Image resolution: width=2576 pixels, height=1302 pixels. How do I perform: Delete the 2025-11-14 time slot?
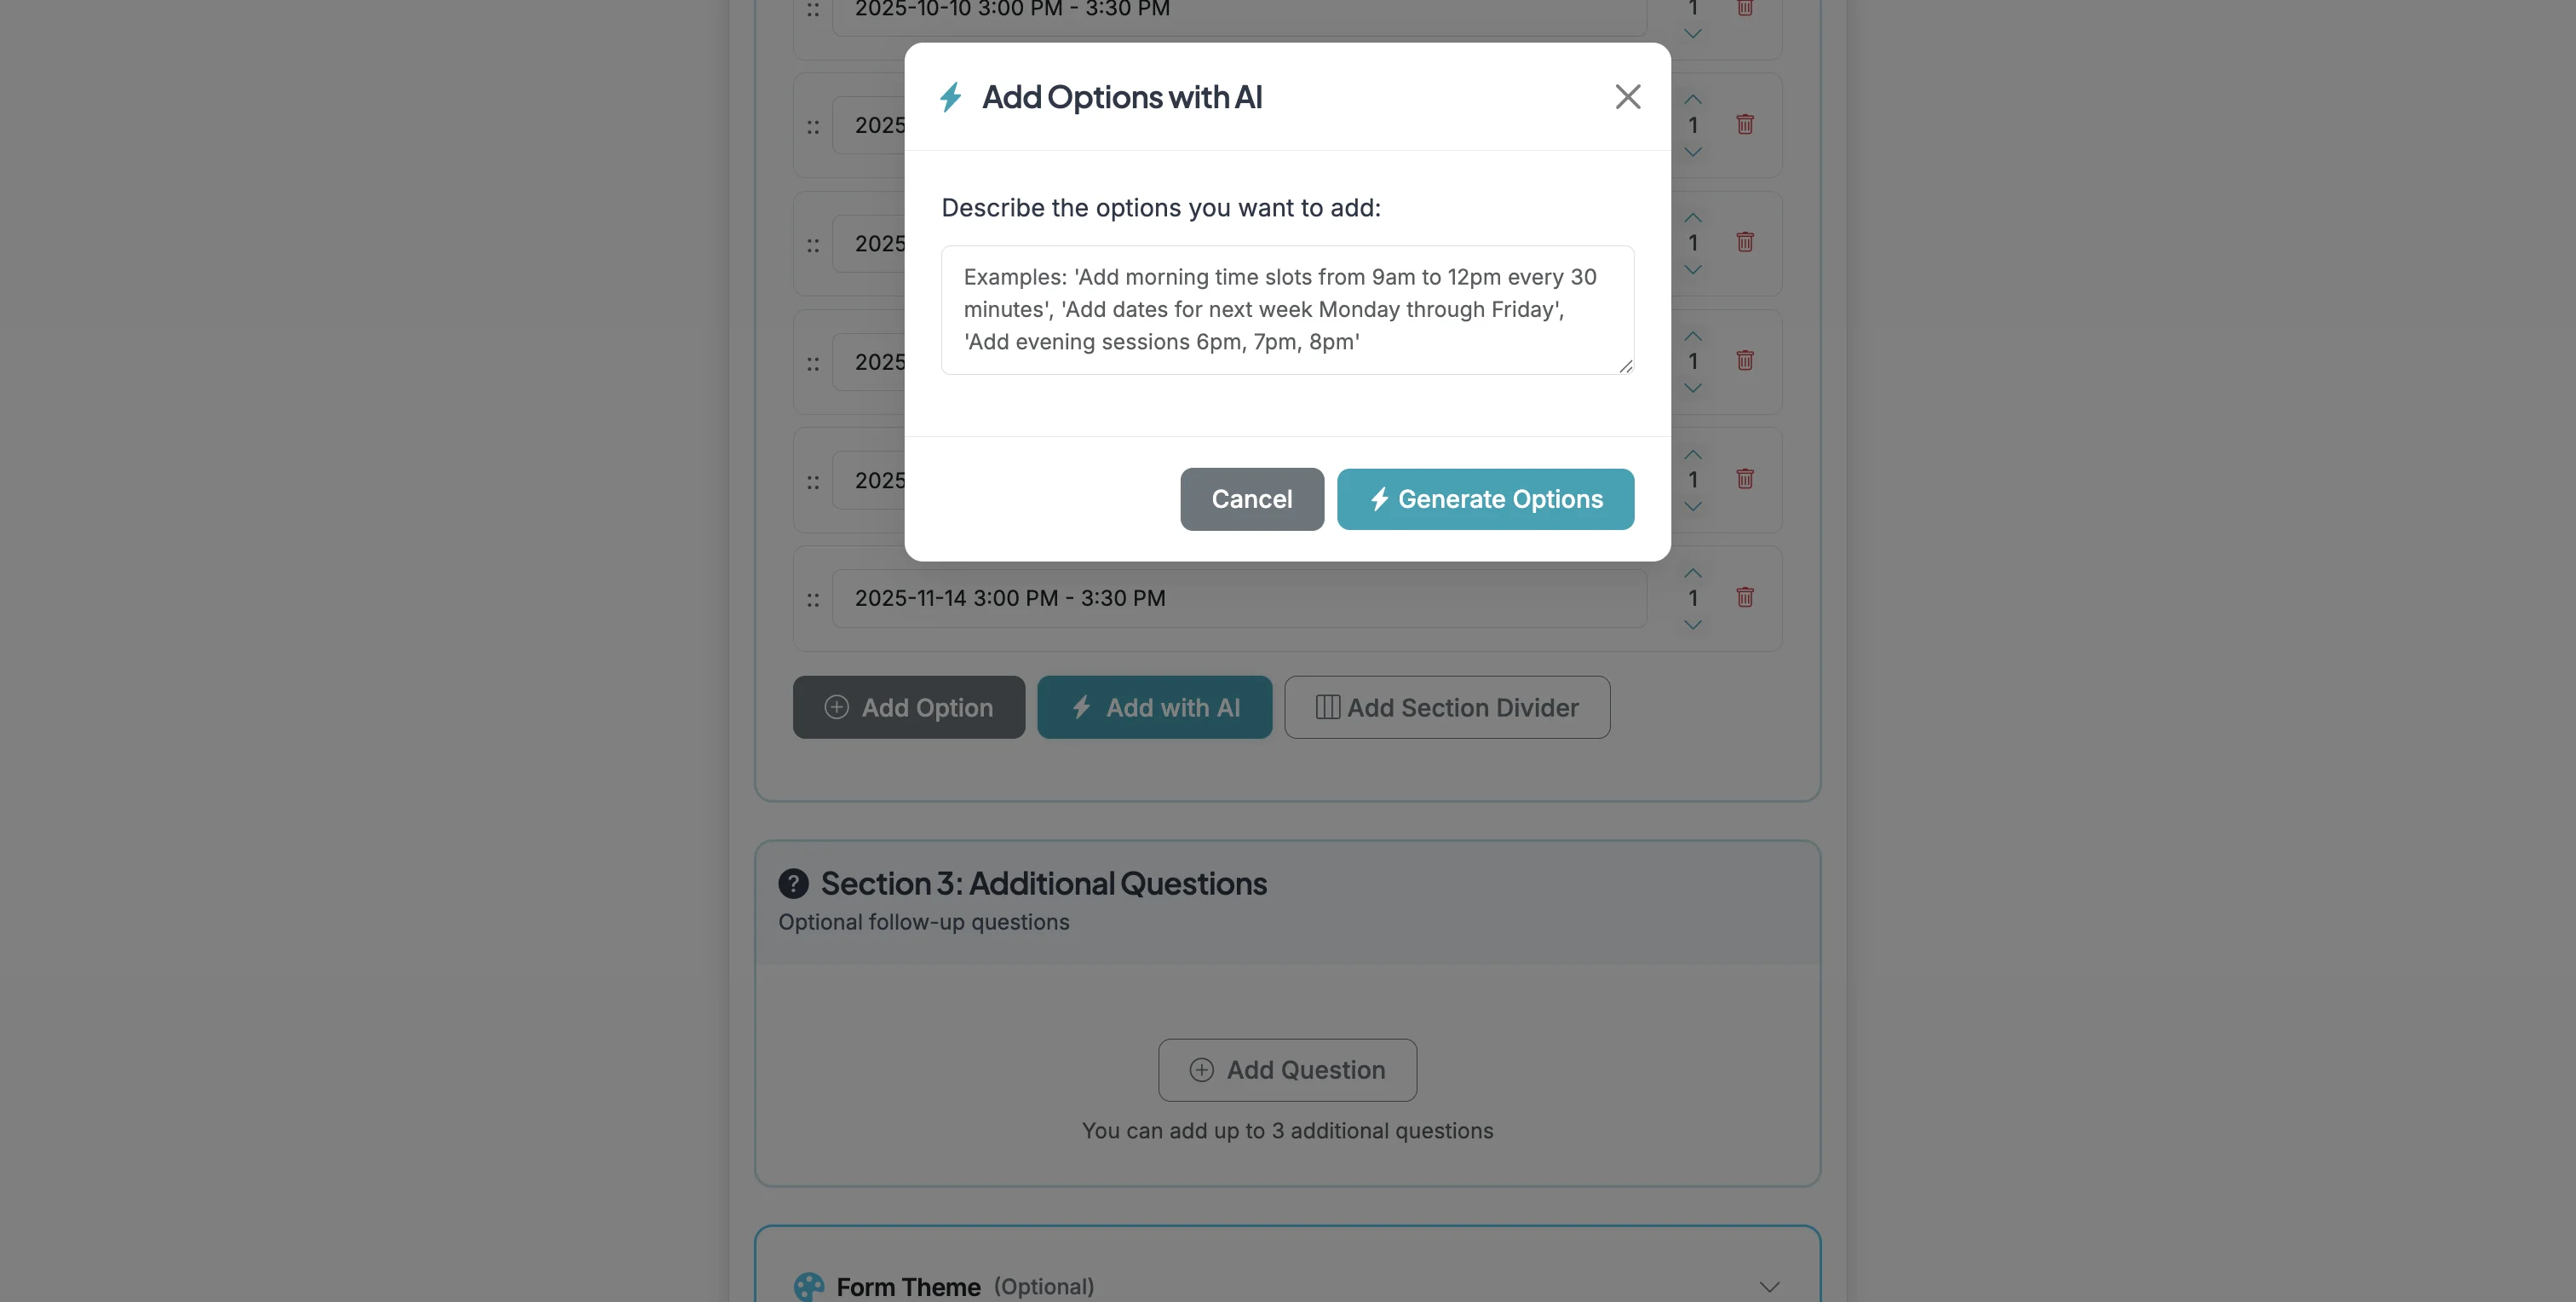point(1745,597)
